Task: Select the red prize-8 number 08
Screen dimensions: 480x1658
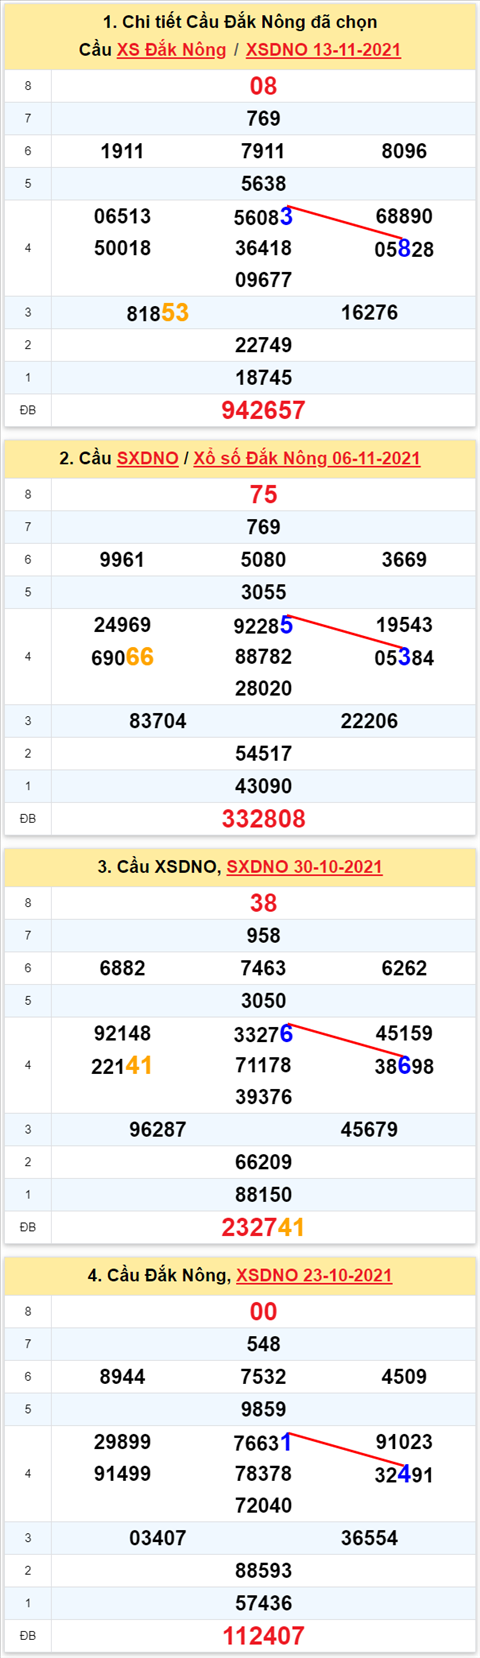Action: tap(263, 86)
